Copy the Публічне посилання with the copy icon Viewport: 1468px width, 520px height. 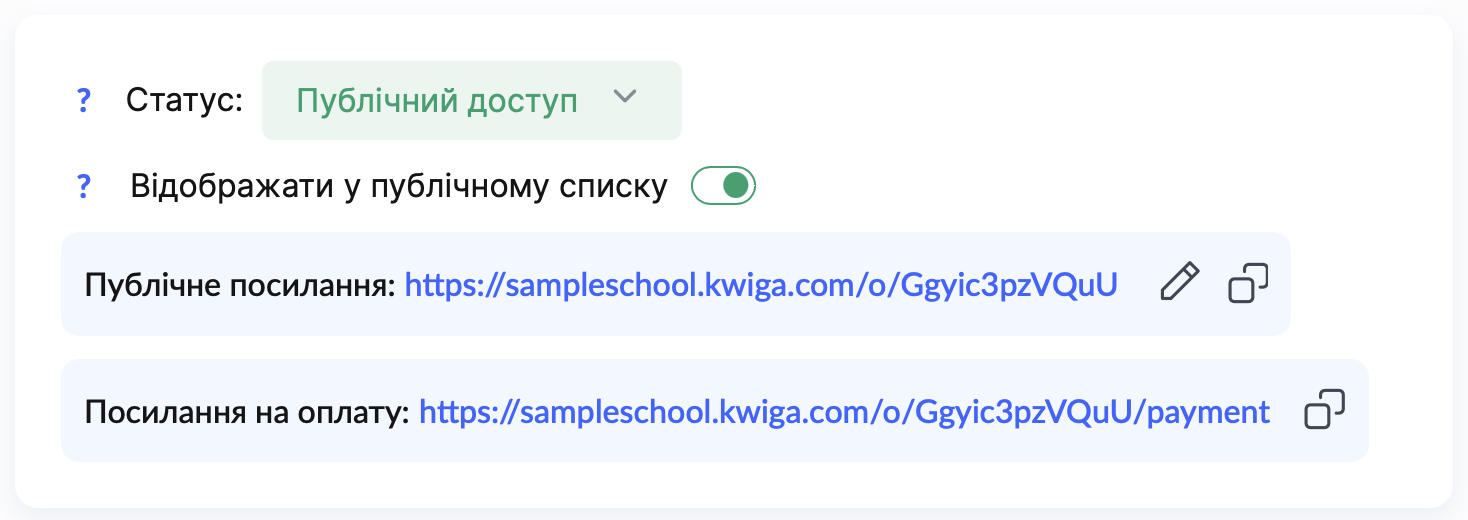[x=1247, y=283]
